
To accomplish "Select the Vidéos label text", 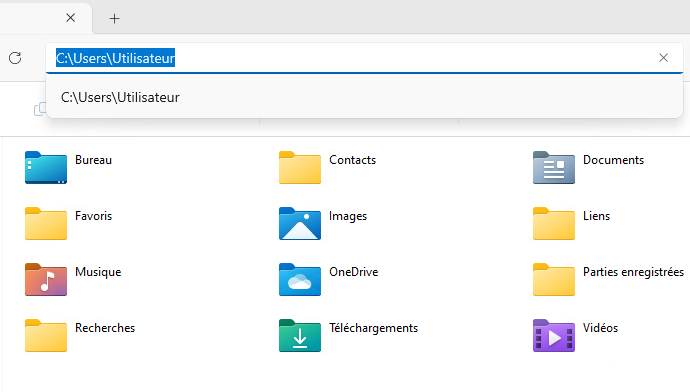I will (x=600, y=328).
